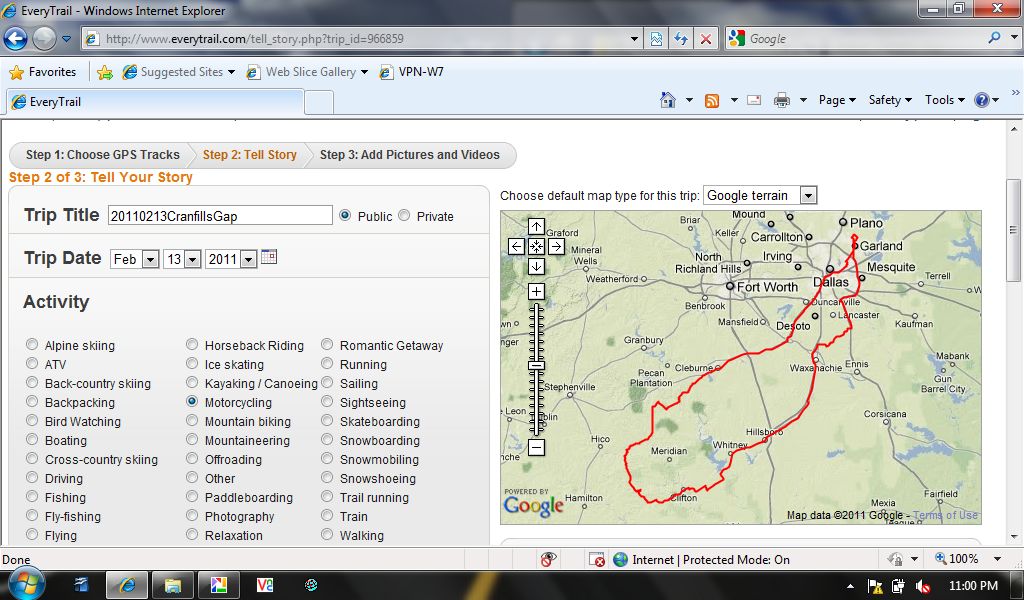This screenshot has height=600, width=1024.
Task: Click the Print icon
Action: click(782, 101)
